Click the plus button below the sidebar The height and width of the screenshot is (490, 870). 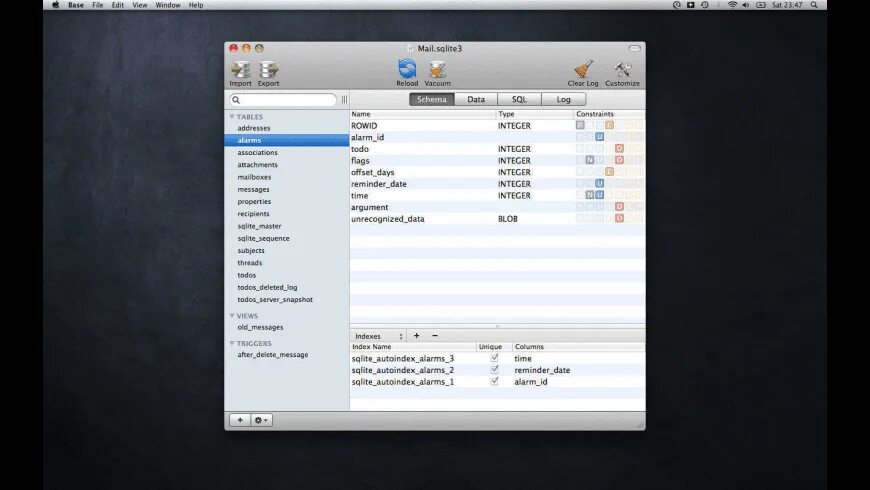pyautogui.click(x=240, y=420)
